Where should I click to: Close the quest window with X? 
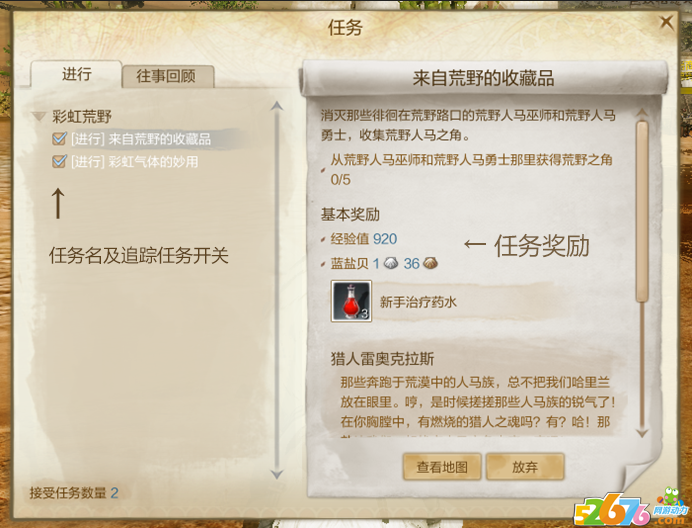click(x=666, y=22)
